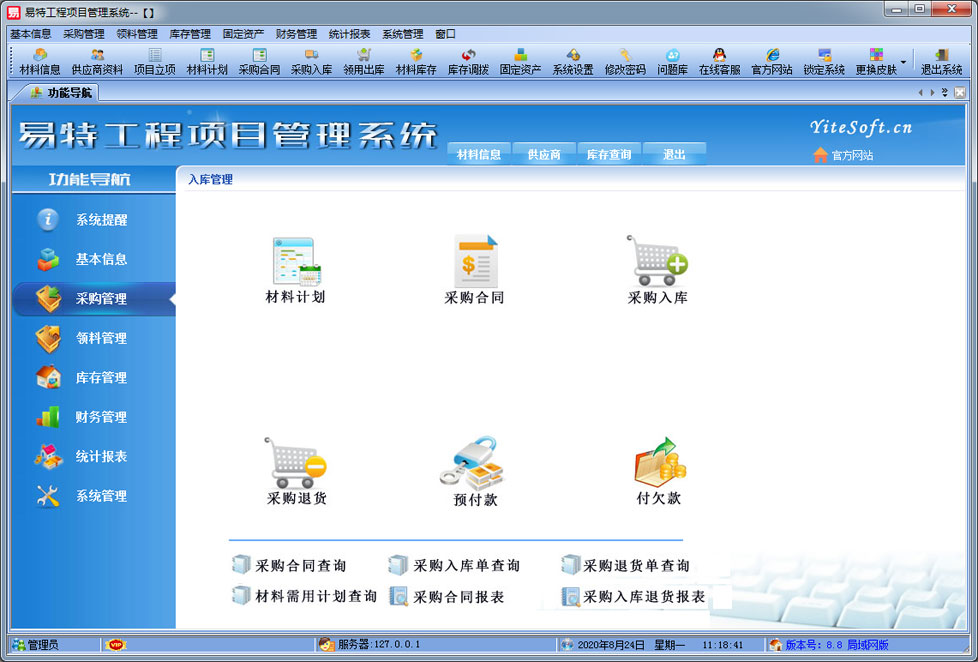Select 库存管理 in the left navigation
978x662 pixels.
coord(101,378)
